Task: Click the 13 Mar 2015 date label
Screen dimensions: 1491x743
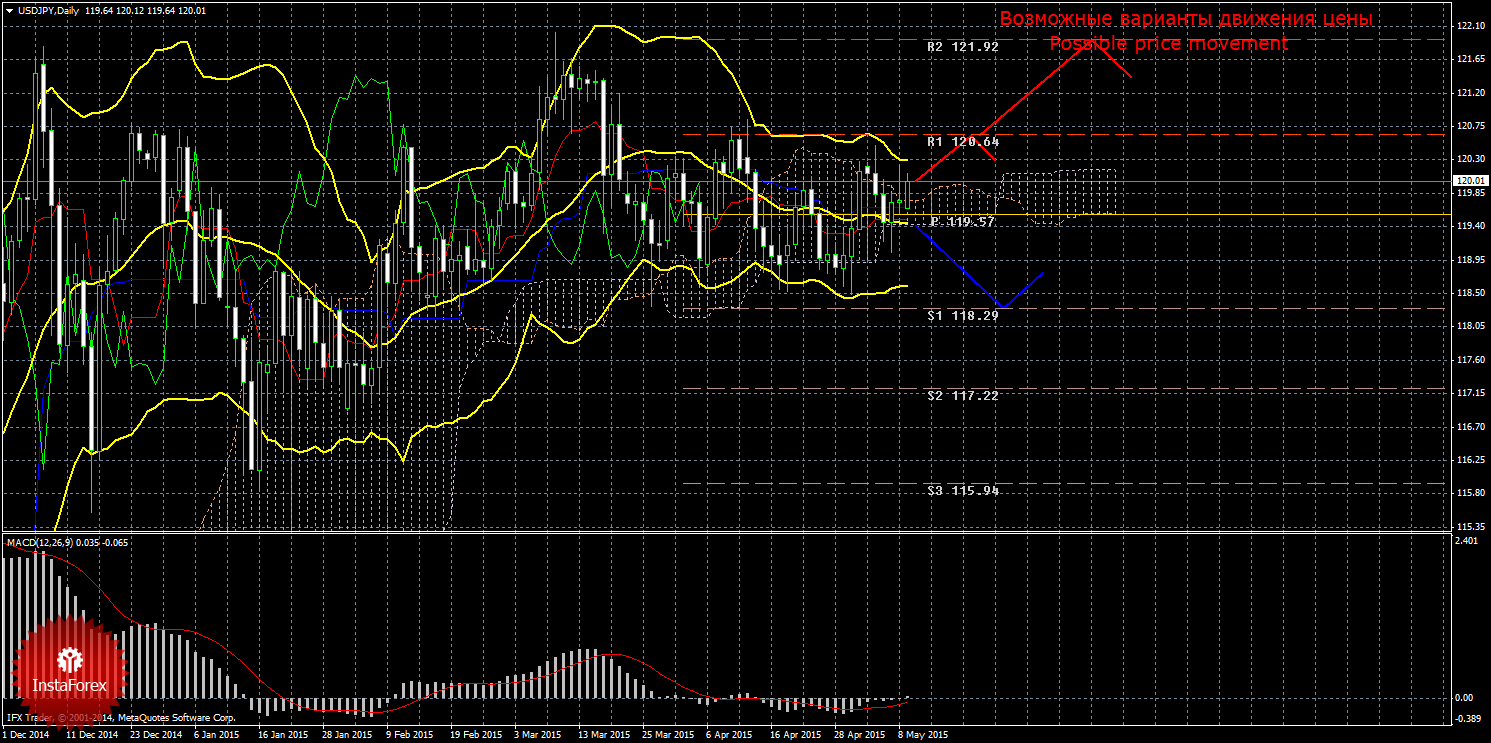Action: point(604,734)
